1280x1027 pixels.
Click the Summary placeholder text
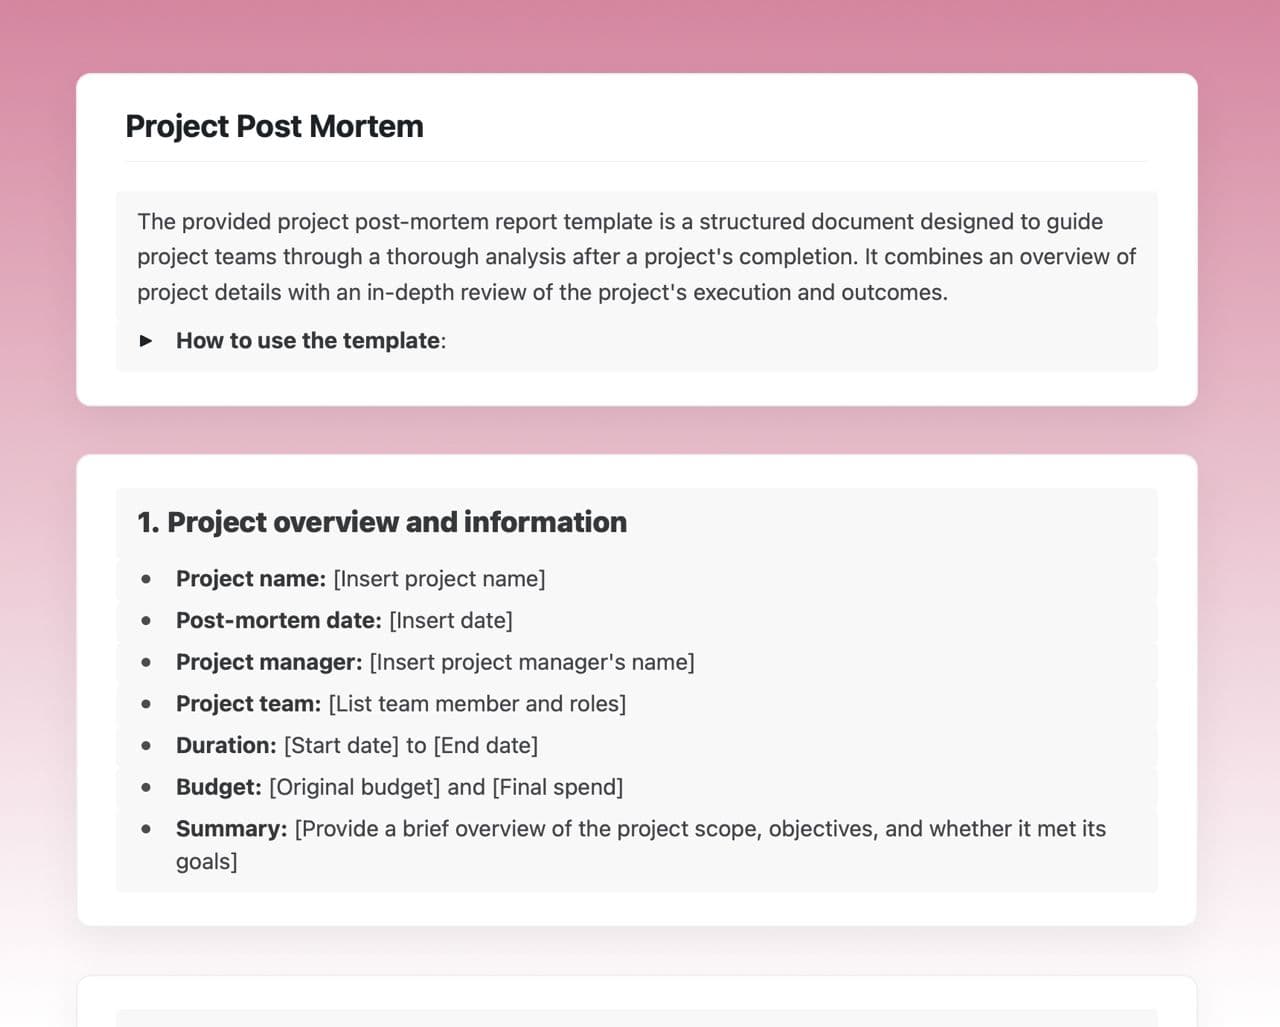point(700,829)
